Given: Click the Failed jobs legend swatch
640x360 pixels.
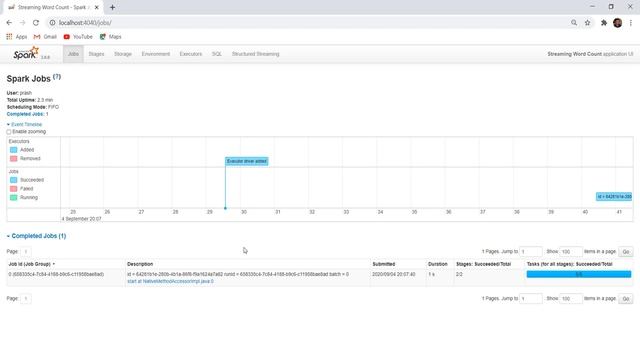Looking at the screenshot, I should (13, 189).
